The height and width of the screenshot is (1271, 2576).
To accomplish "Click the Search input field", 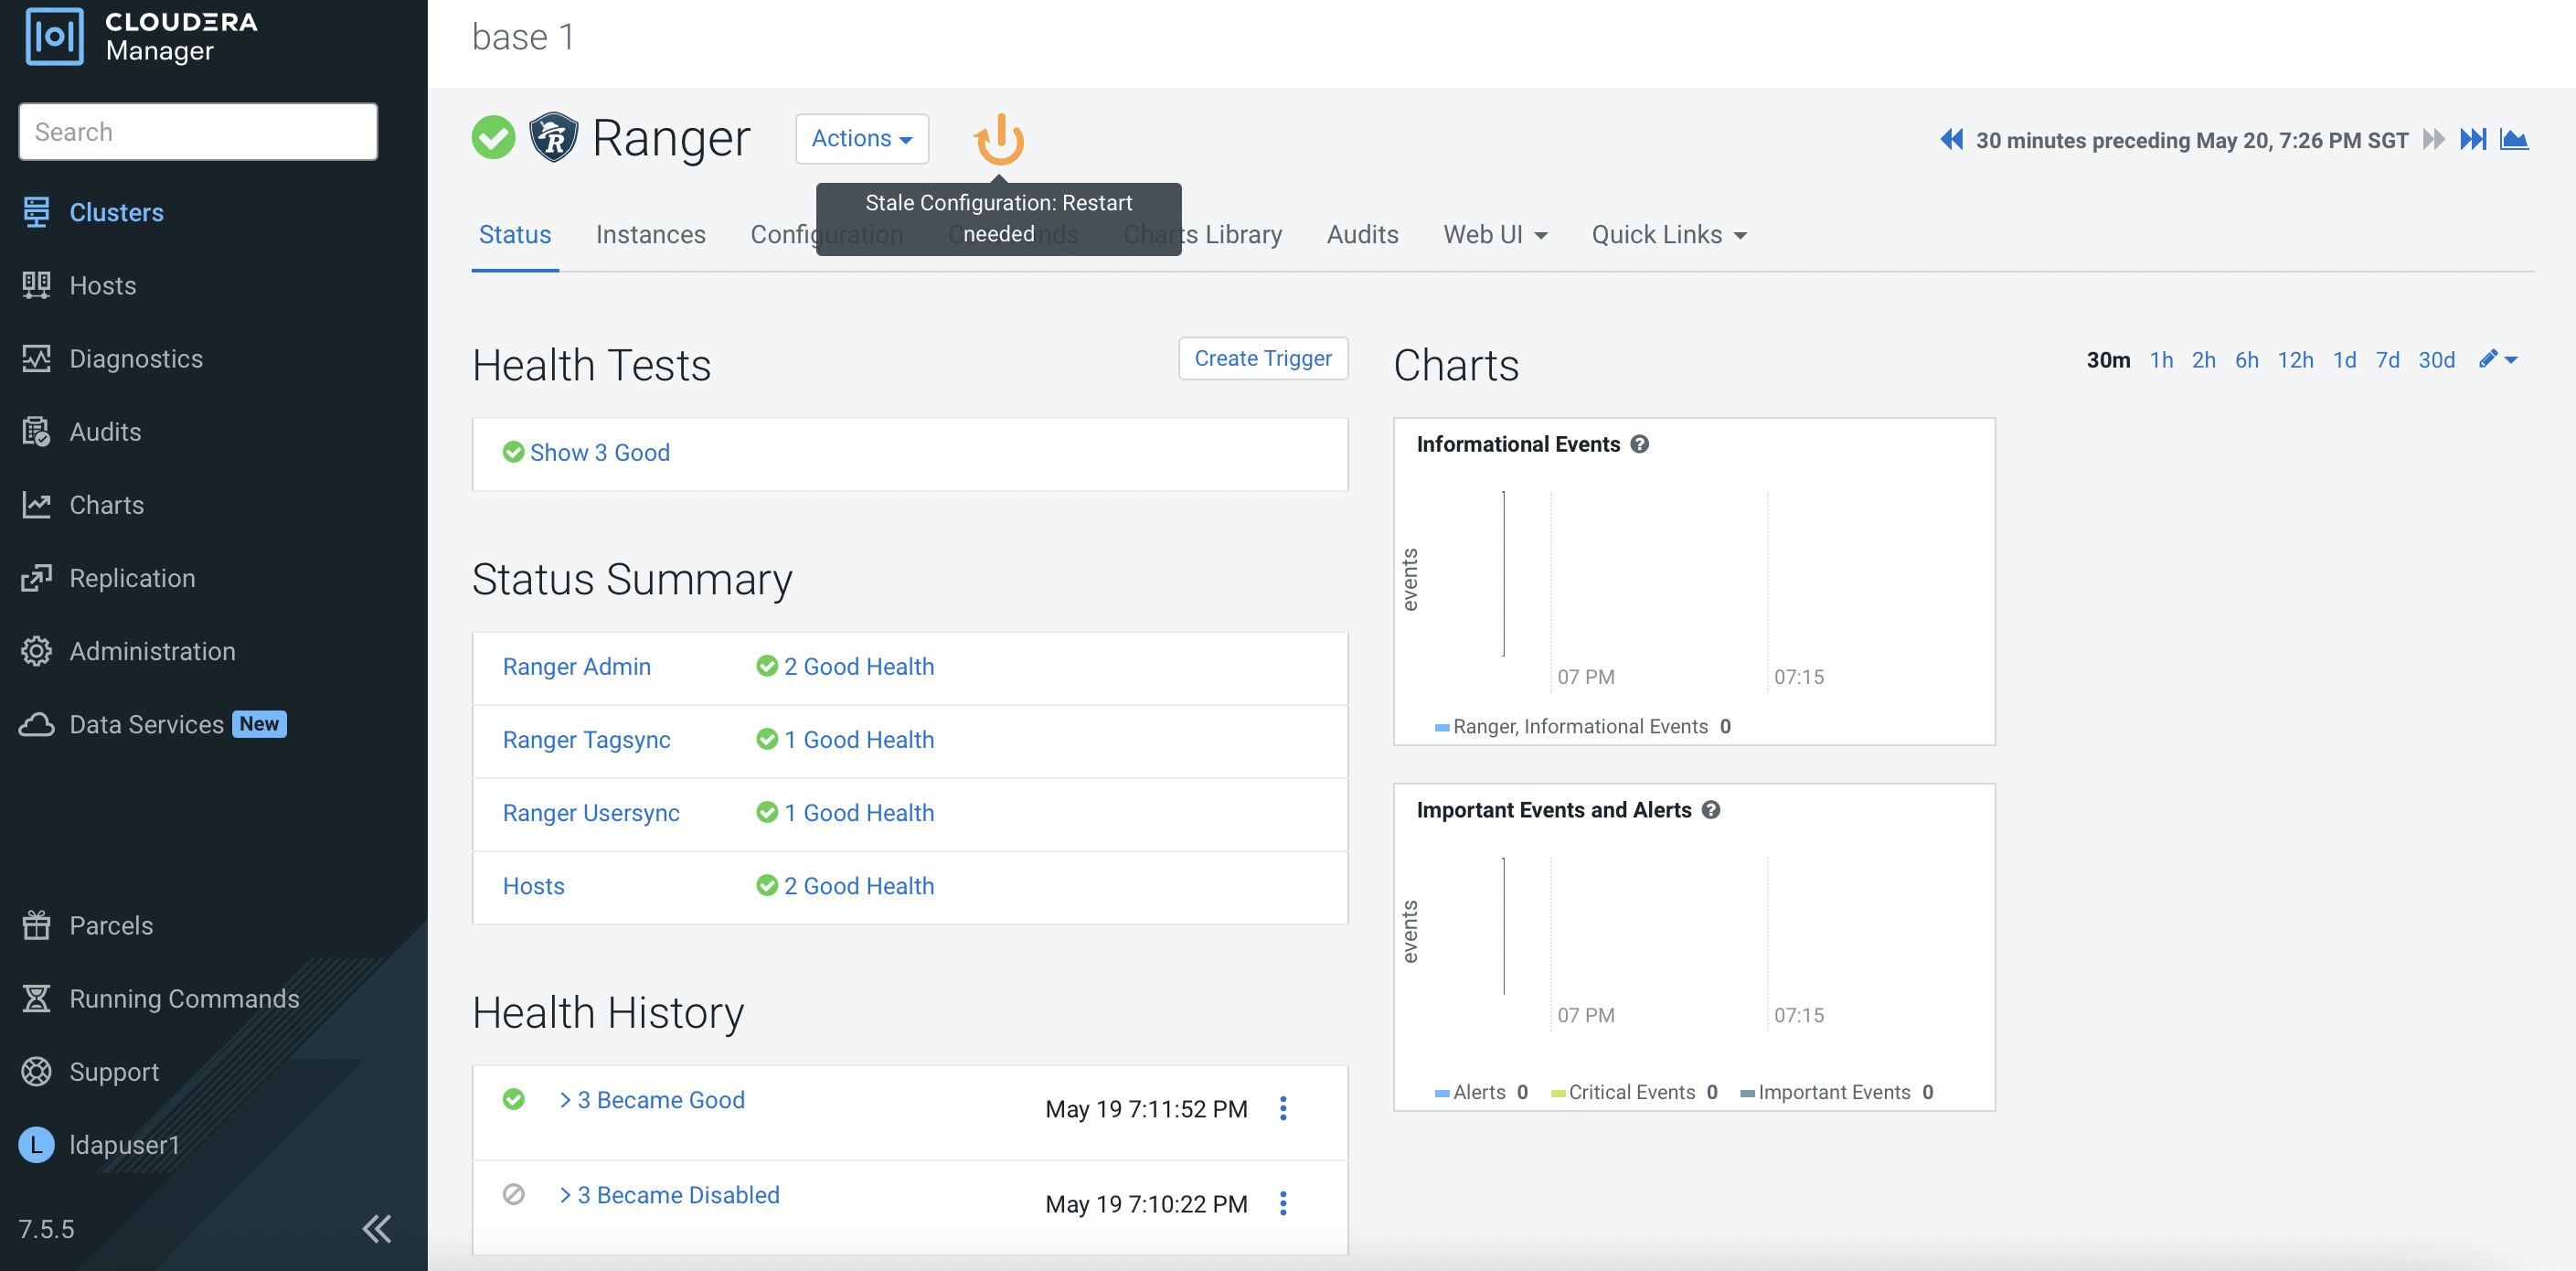I will pyautogui.click(x=198, y=132).
